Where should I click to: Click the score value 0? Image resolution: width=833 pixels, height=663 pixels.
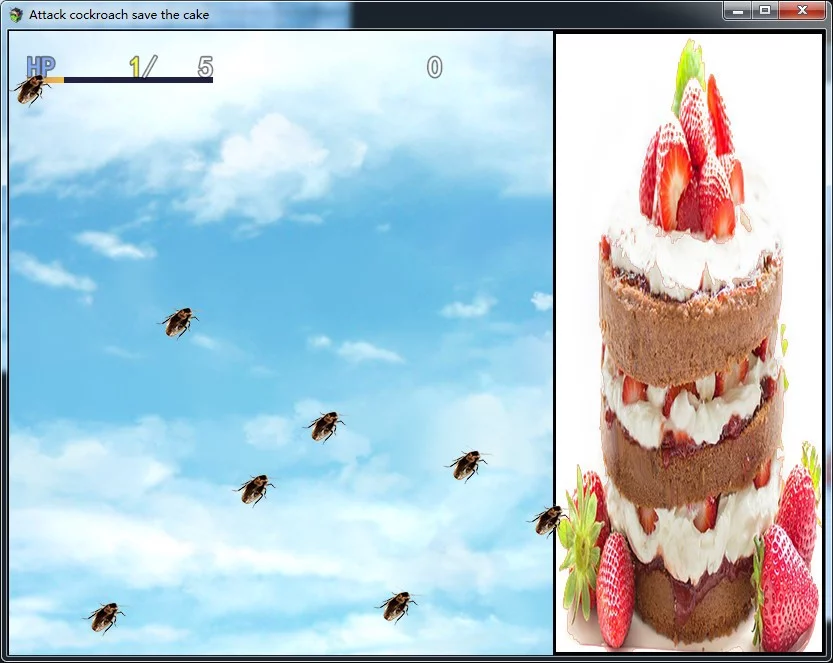[x=434, y=67]
